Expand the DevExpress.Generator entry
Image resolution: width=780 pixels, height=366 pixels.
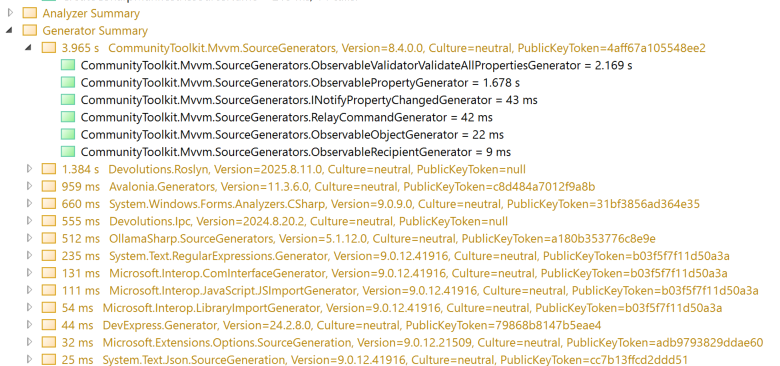tap(29, 325)
